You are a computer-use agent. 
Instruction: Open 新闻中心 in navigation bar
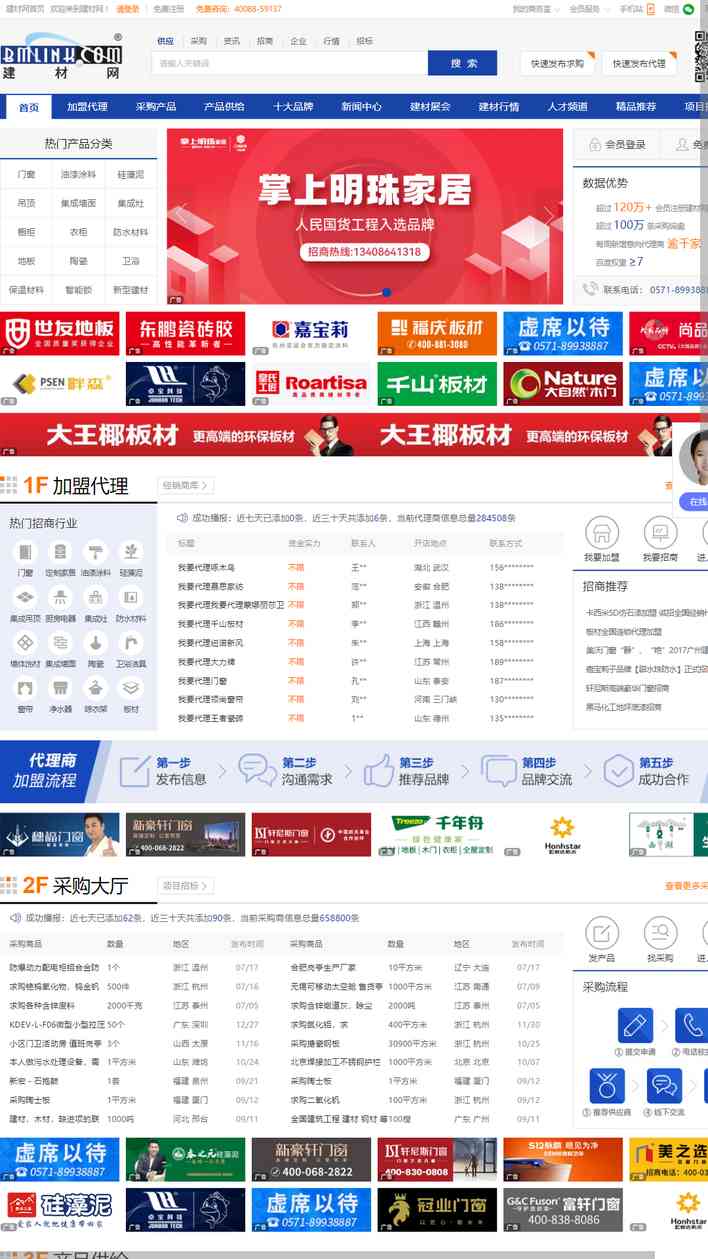pyautogui.click(x=361, y=107)
